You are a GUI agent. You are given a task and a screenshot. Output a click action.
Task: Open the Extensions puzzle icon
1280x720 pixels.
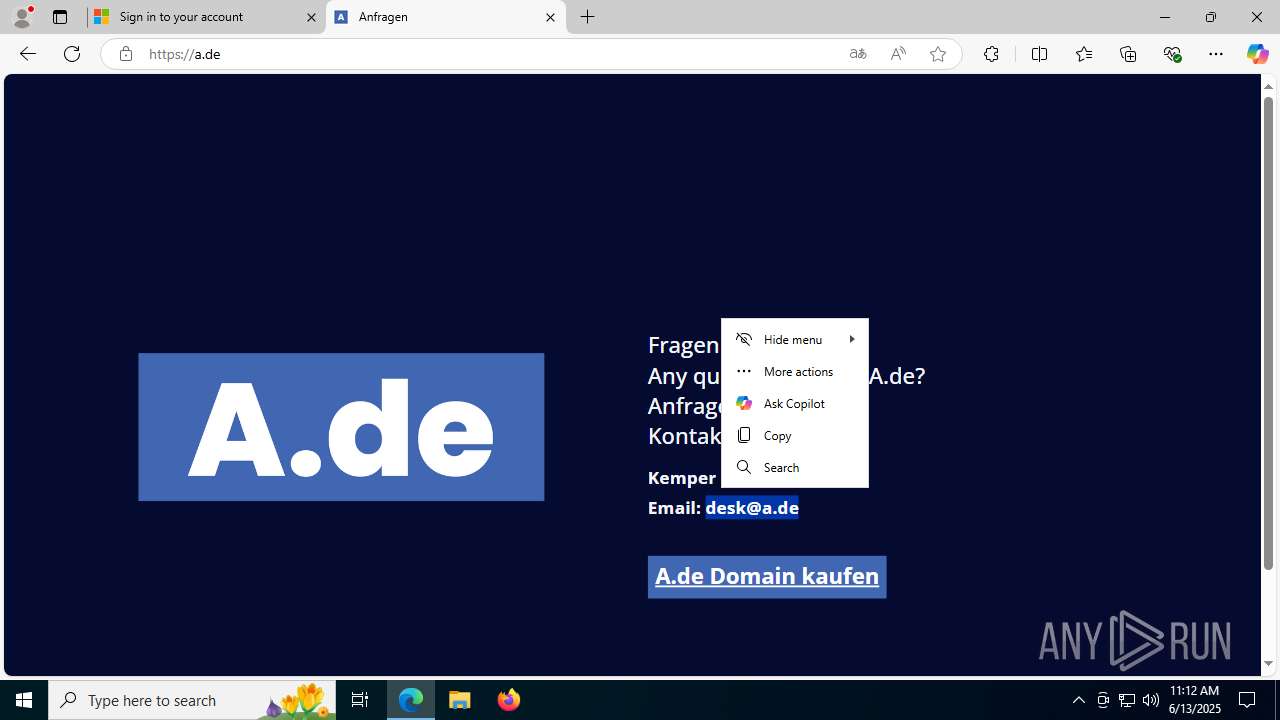[991, 54]
